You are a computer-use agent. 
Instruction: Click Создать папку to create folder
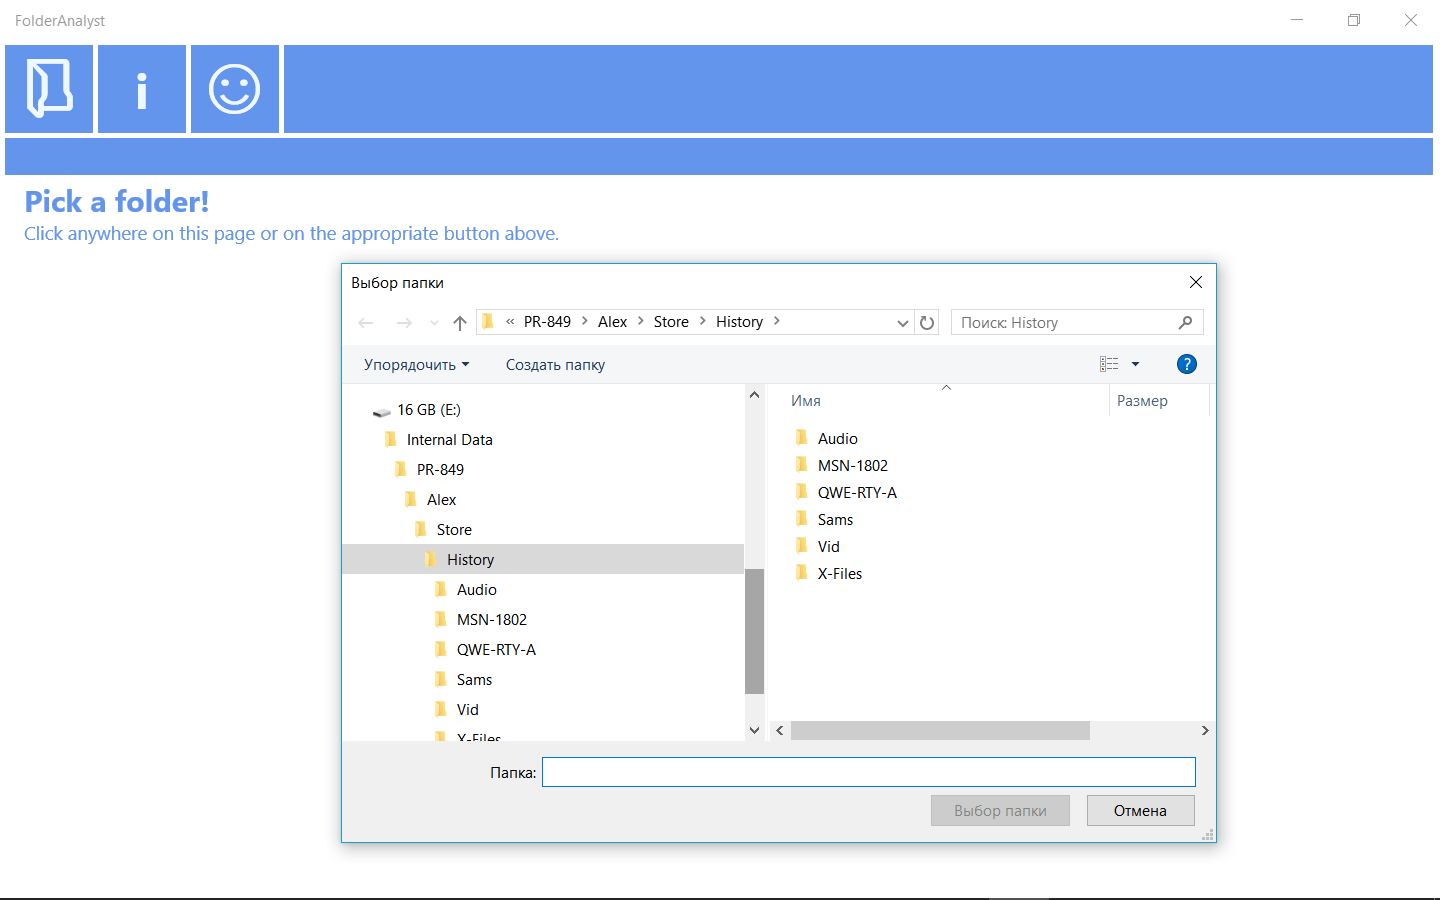(x=555, y=365)
